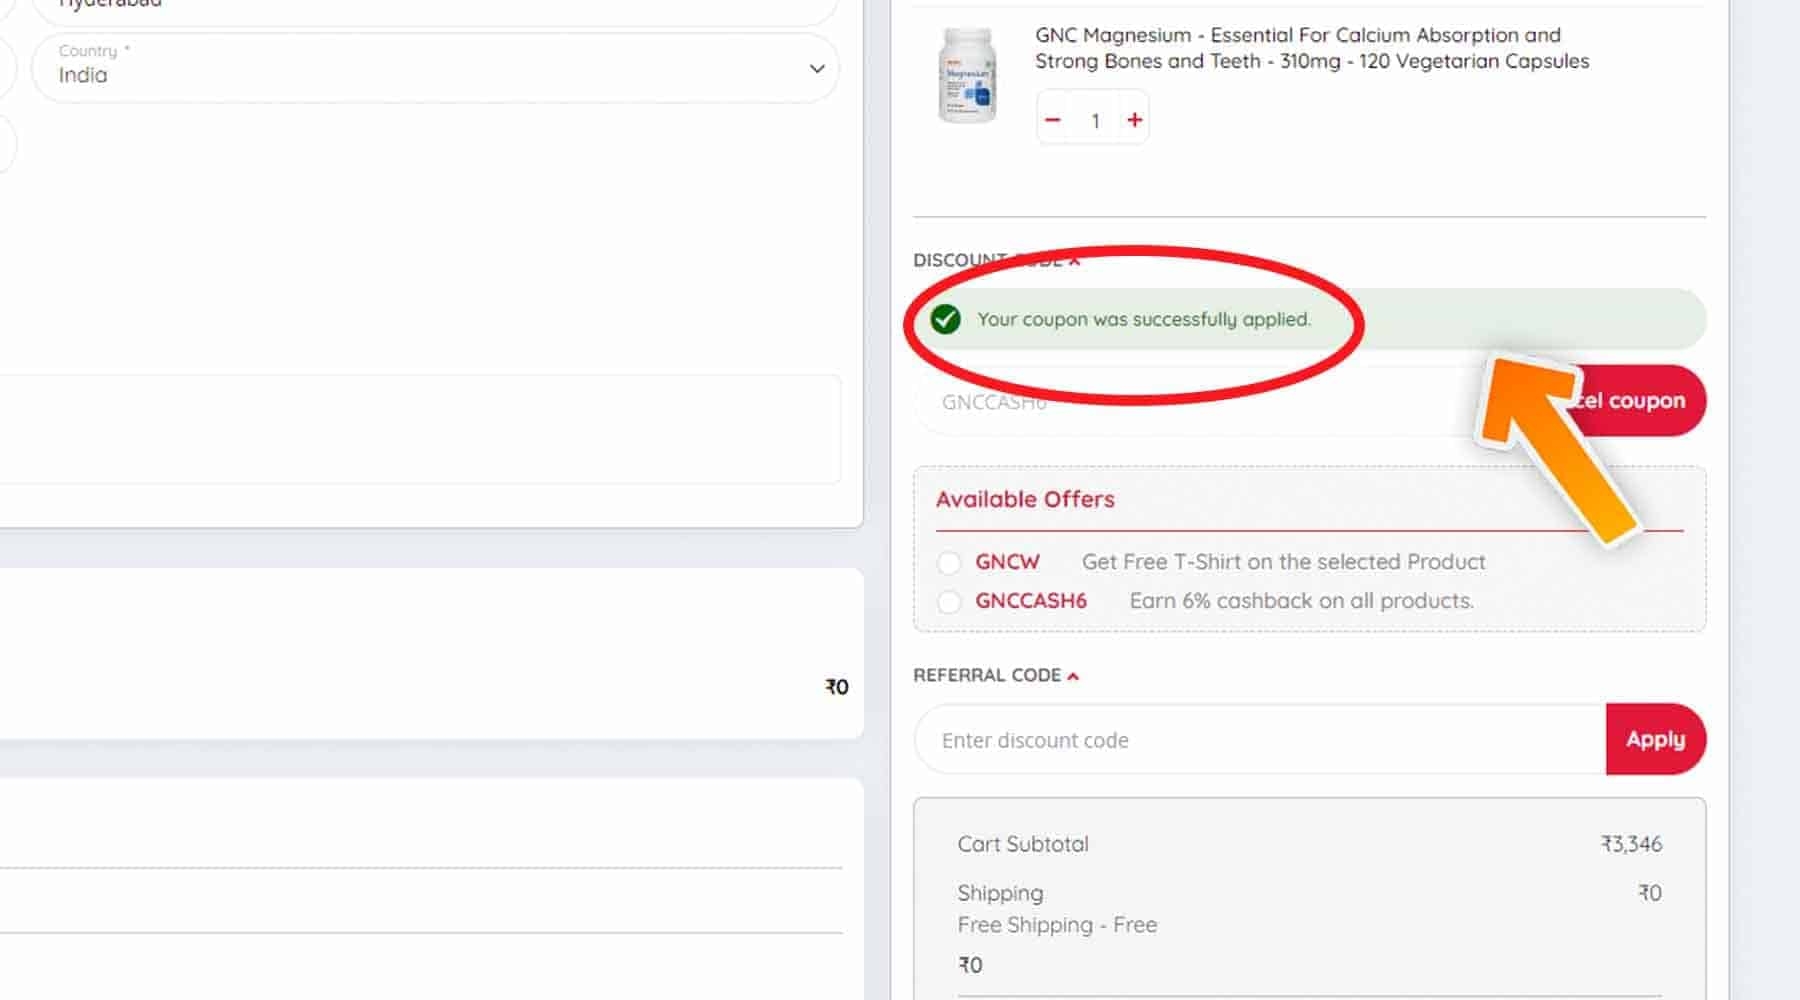Click the Country field chevron arrow
The image size is (1800, 1000).
(x=817, y=69)
